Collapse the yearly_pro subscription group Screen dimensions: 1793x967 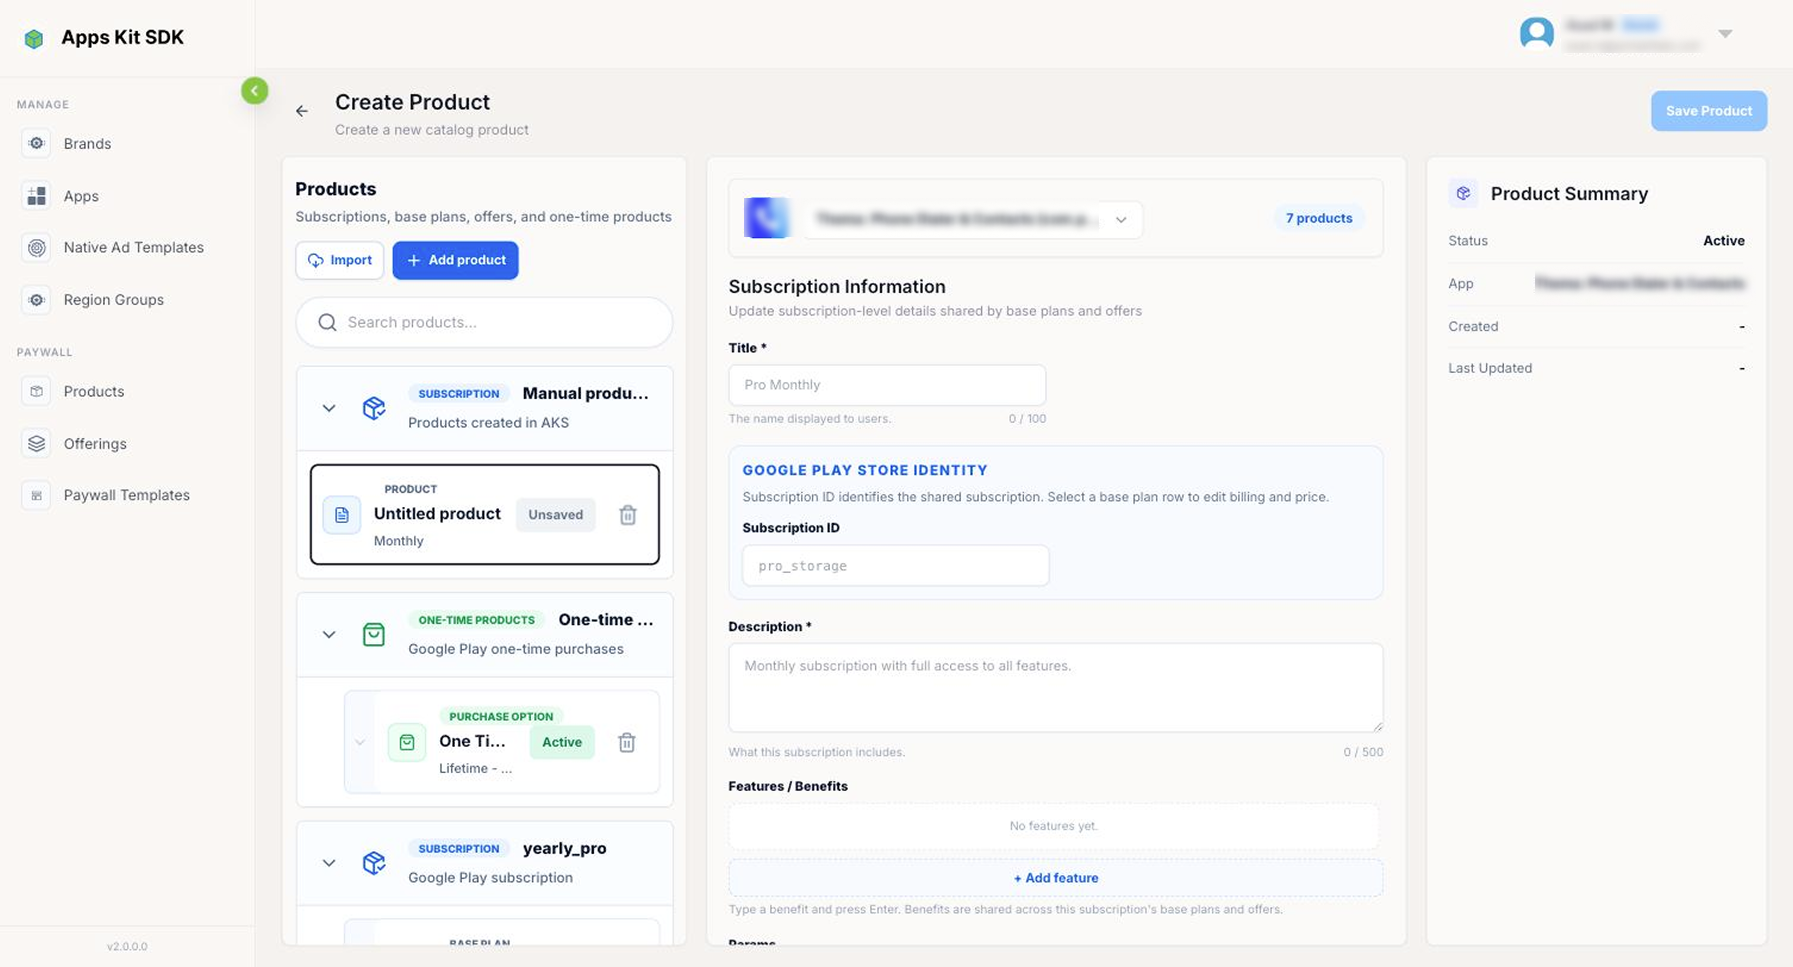point(329,862)
